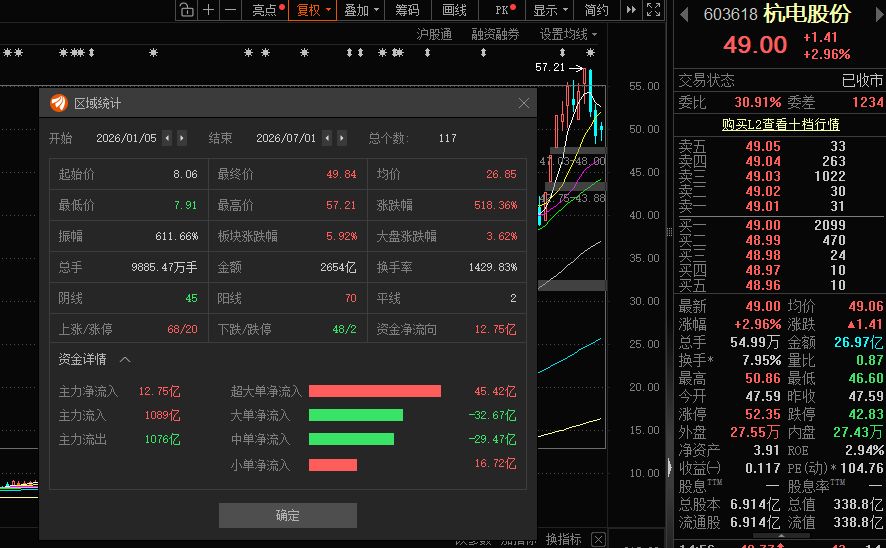Click the double-arrow expand toolbar icon
This screenshot has width=886, height=548.
pyautogui.click(x=631, y=10)
